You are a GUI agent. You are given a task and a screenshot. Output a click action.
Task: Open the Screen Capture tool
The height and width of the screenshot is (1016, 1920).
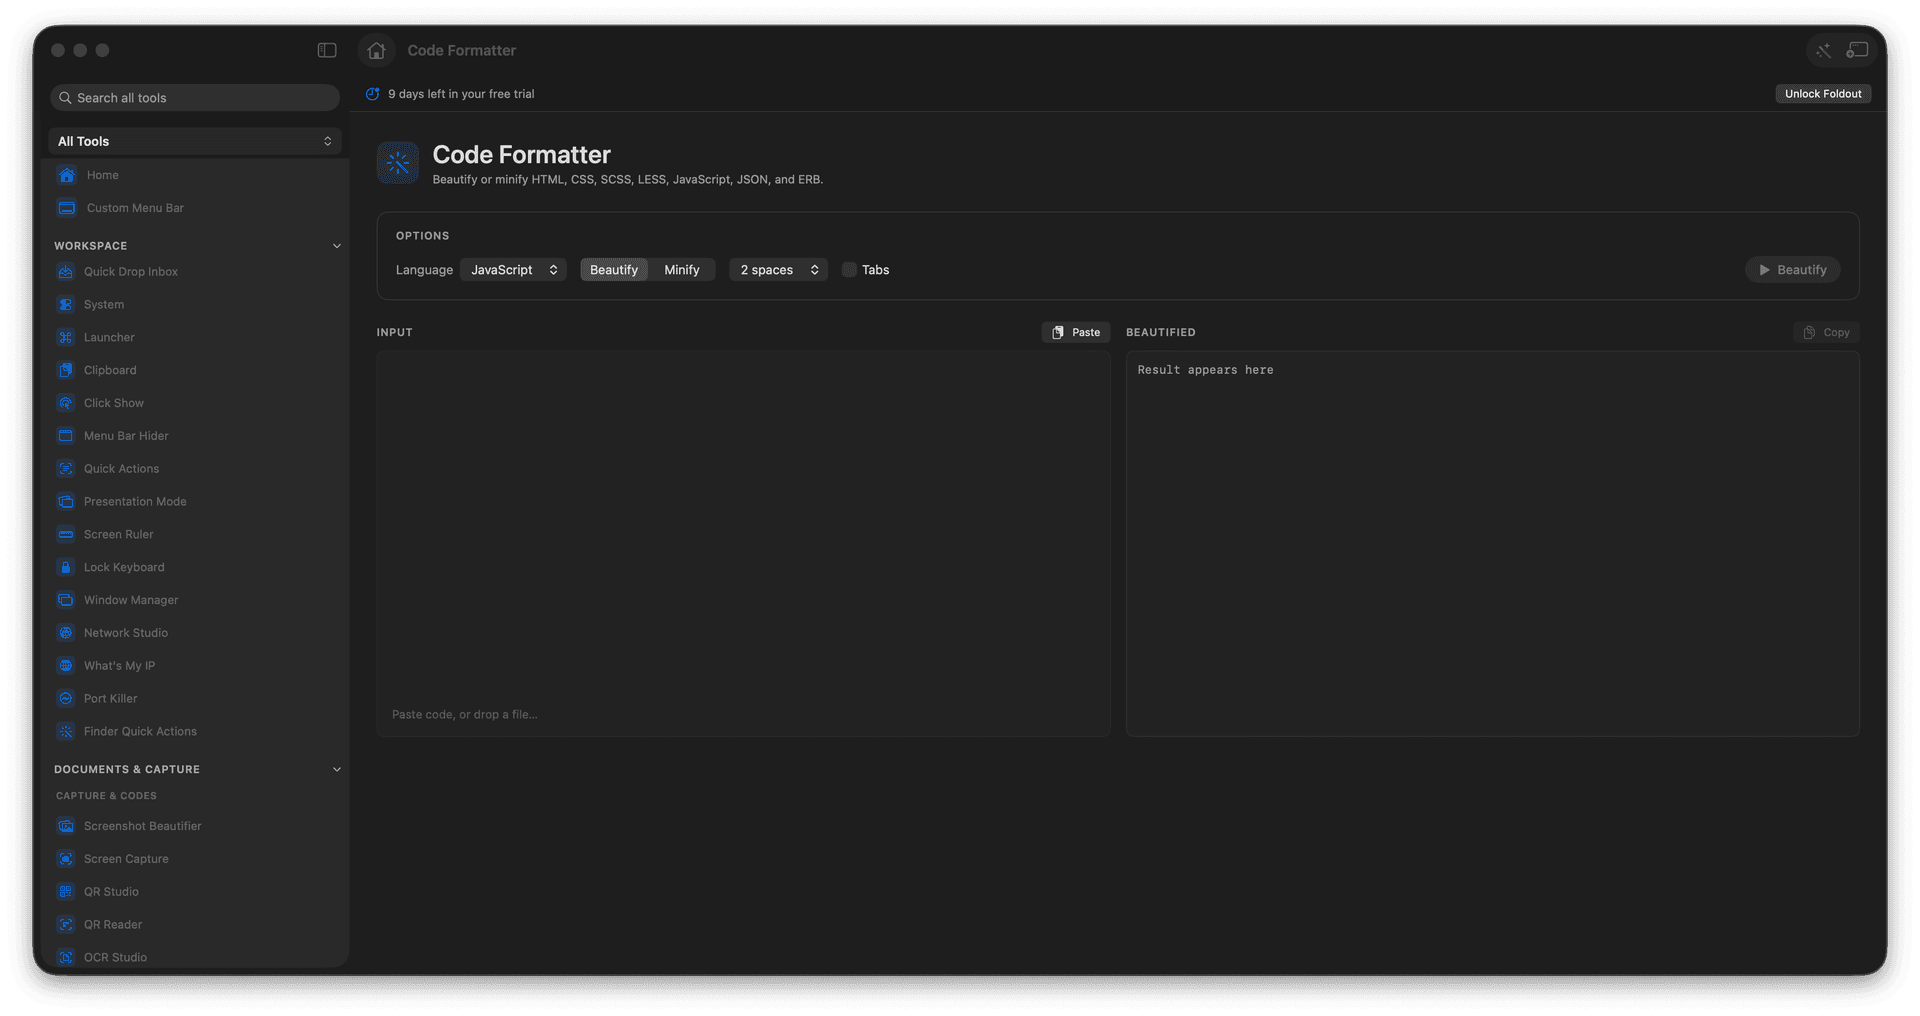tap(195, 859)
